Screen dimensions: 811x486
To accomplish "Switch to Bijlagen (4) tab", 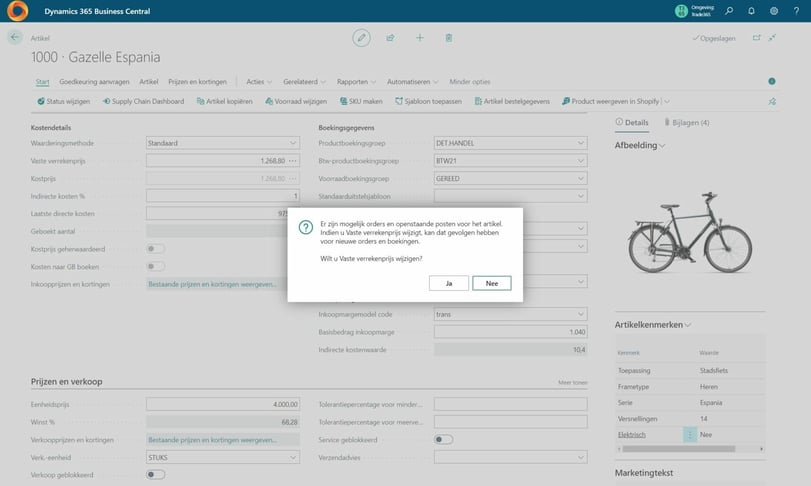I will coord(687,123).
